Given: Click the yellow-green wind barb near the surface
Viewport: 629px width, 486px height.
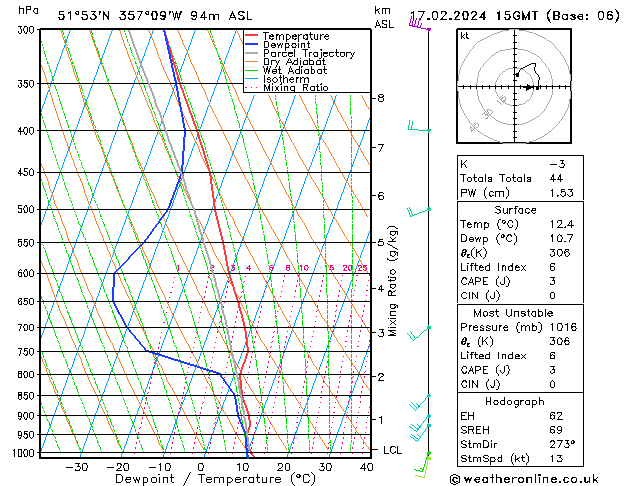Looking at the screenshot, I should pyautogui.click(x=423, y=462).
